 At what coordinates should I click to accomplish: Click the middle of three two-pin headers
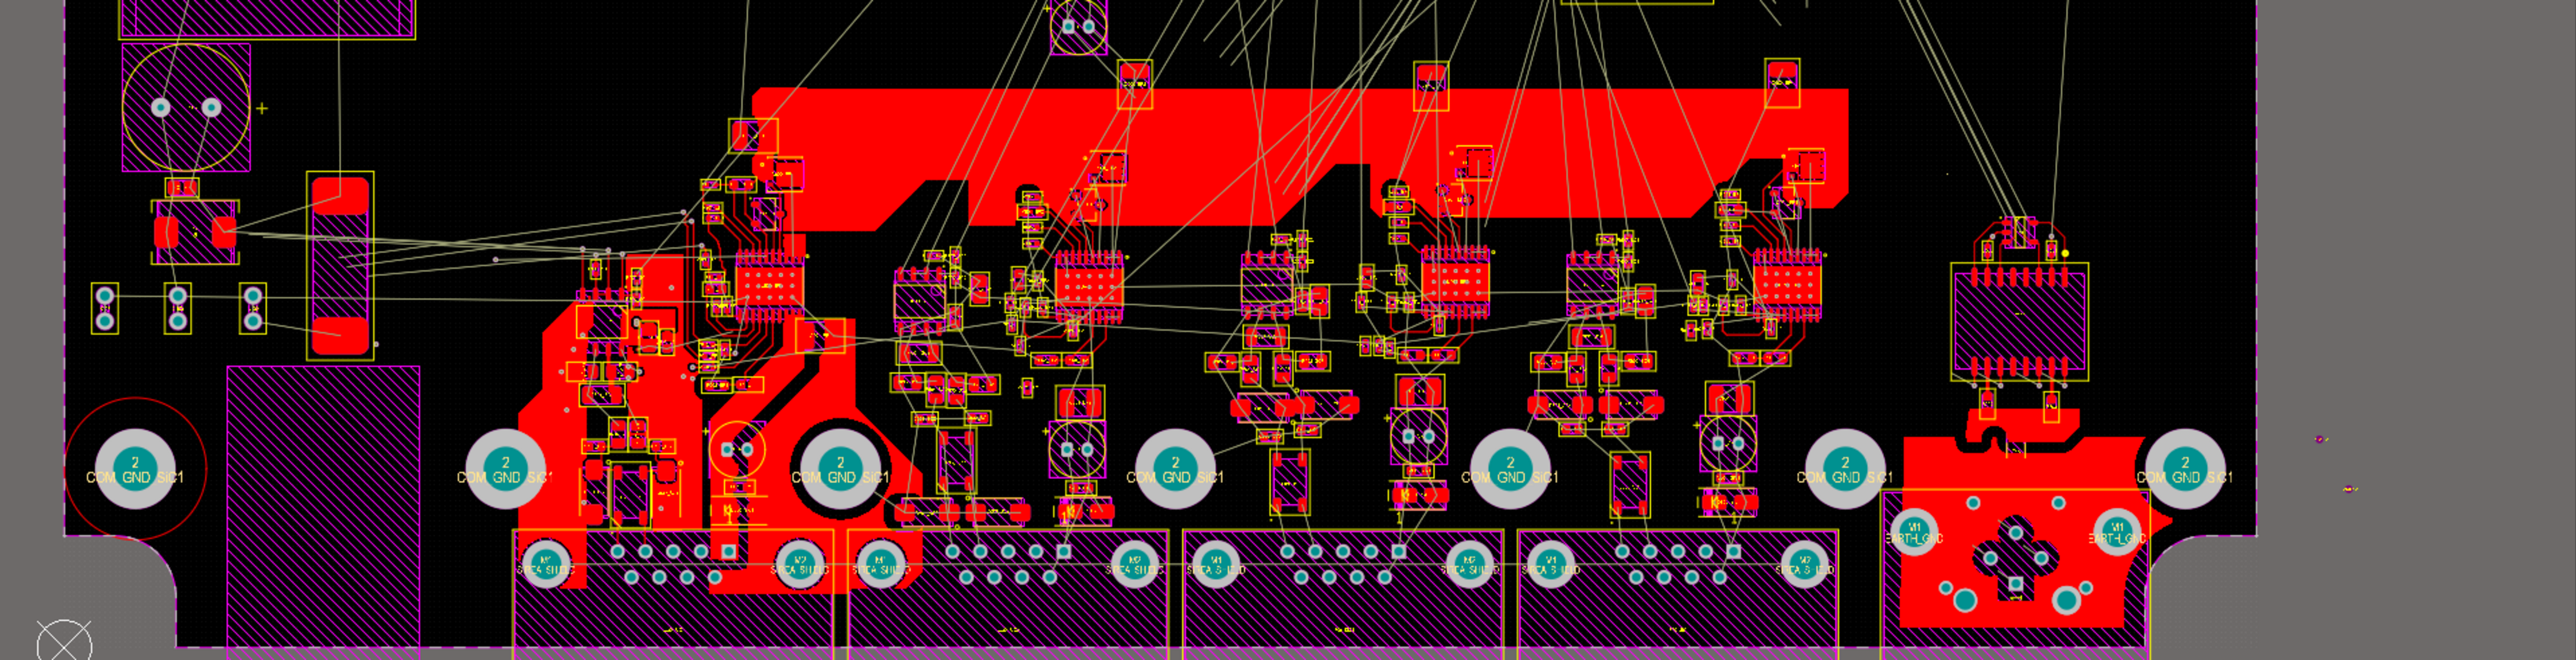178,308
